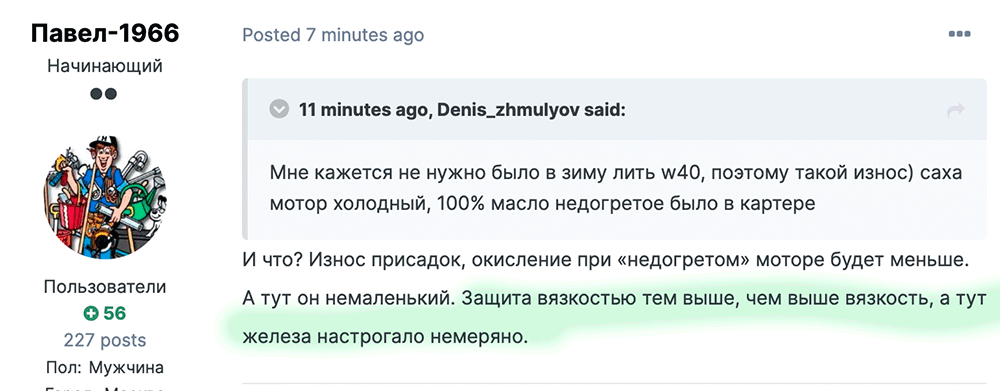
Task: Click the reputation count 56
Action: point(115,313)
